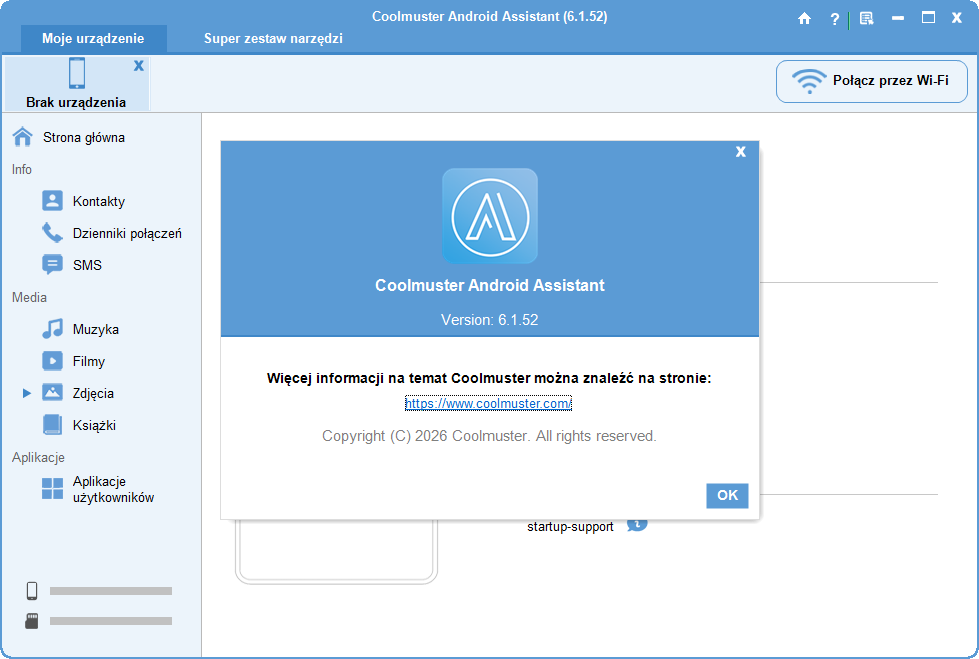Image resolution: width=979 pixels, height=659 pixels.
Task: Click the Kontakty person icon
Action: coord(52,201)
